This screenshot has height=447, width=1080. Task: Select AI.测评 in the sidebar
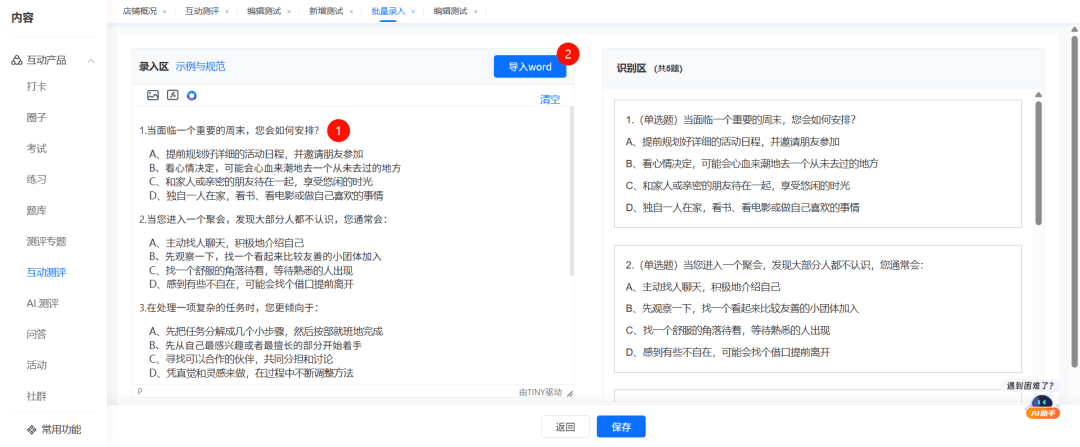[45, 302]
